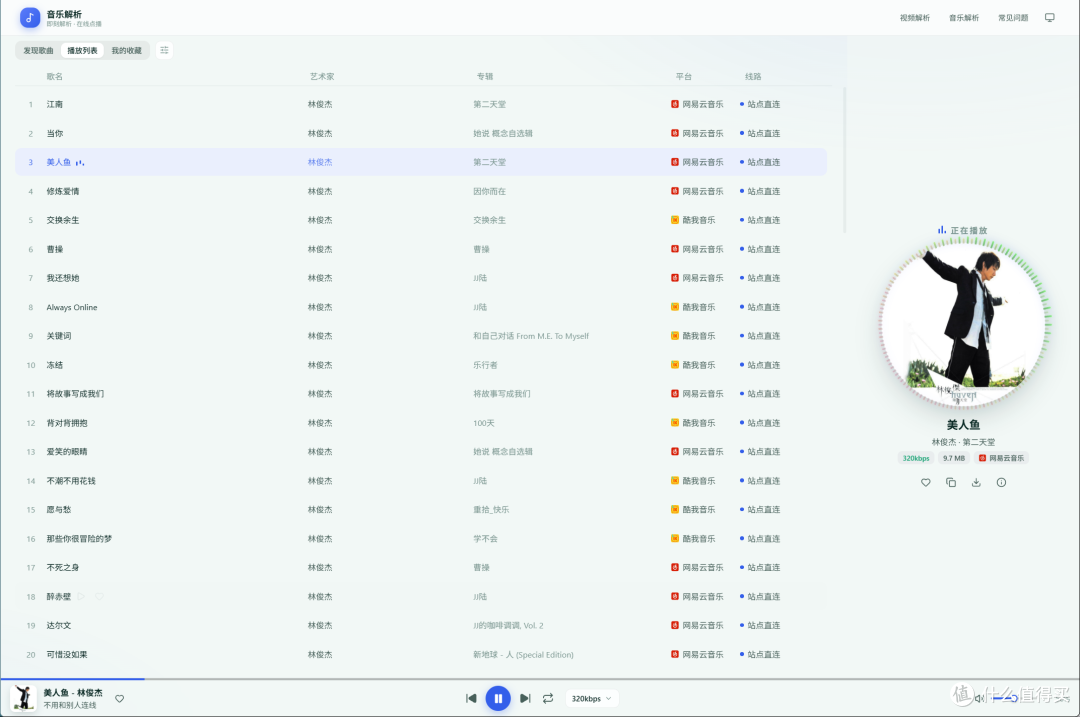Favorite 醉赤壁 with its row heart
1080x717 pixels.
99,596
